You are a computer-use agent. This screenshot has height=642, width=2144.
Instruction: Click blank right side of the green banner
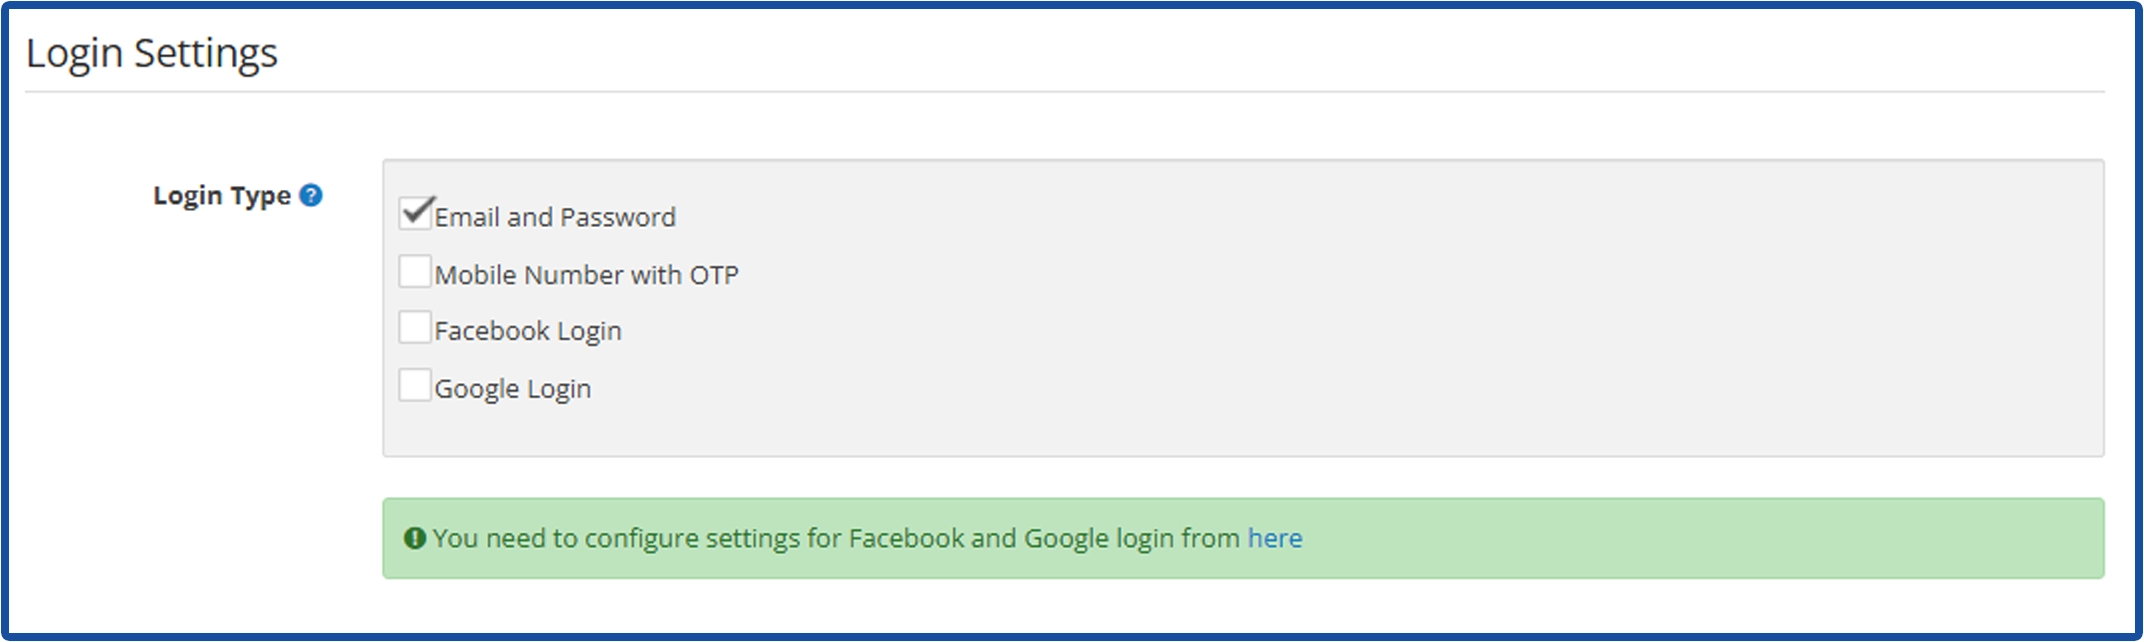coord(1750,538)
